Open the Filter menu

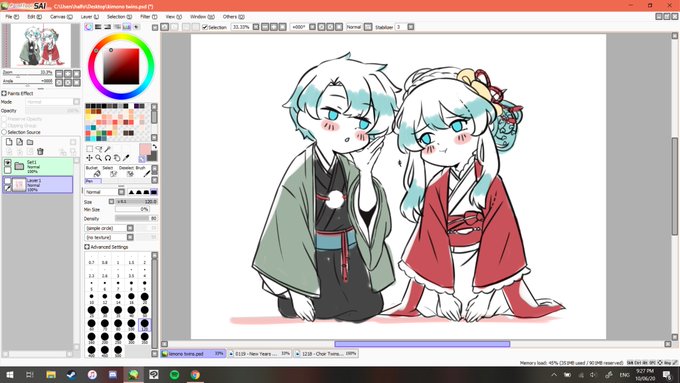pos(149,16)
